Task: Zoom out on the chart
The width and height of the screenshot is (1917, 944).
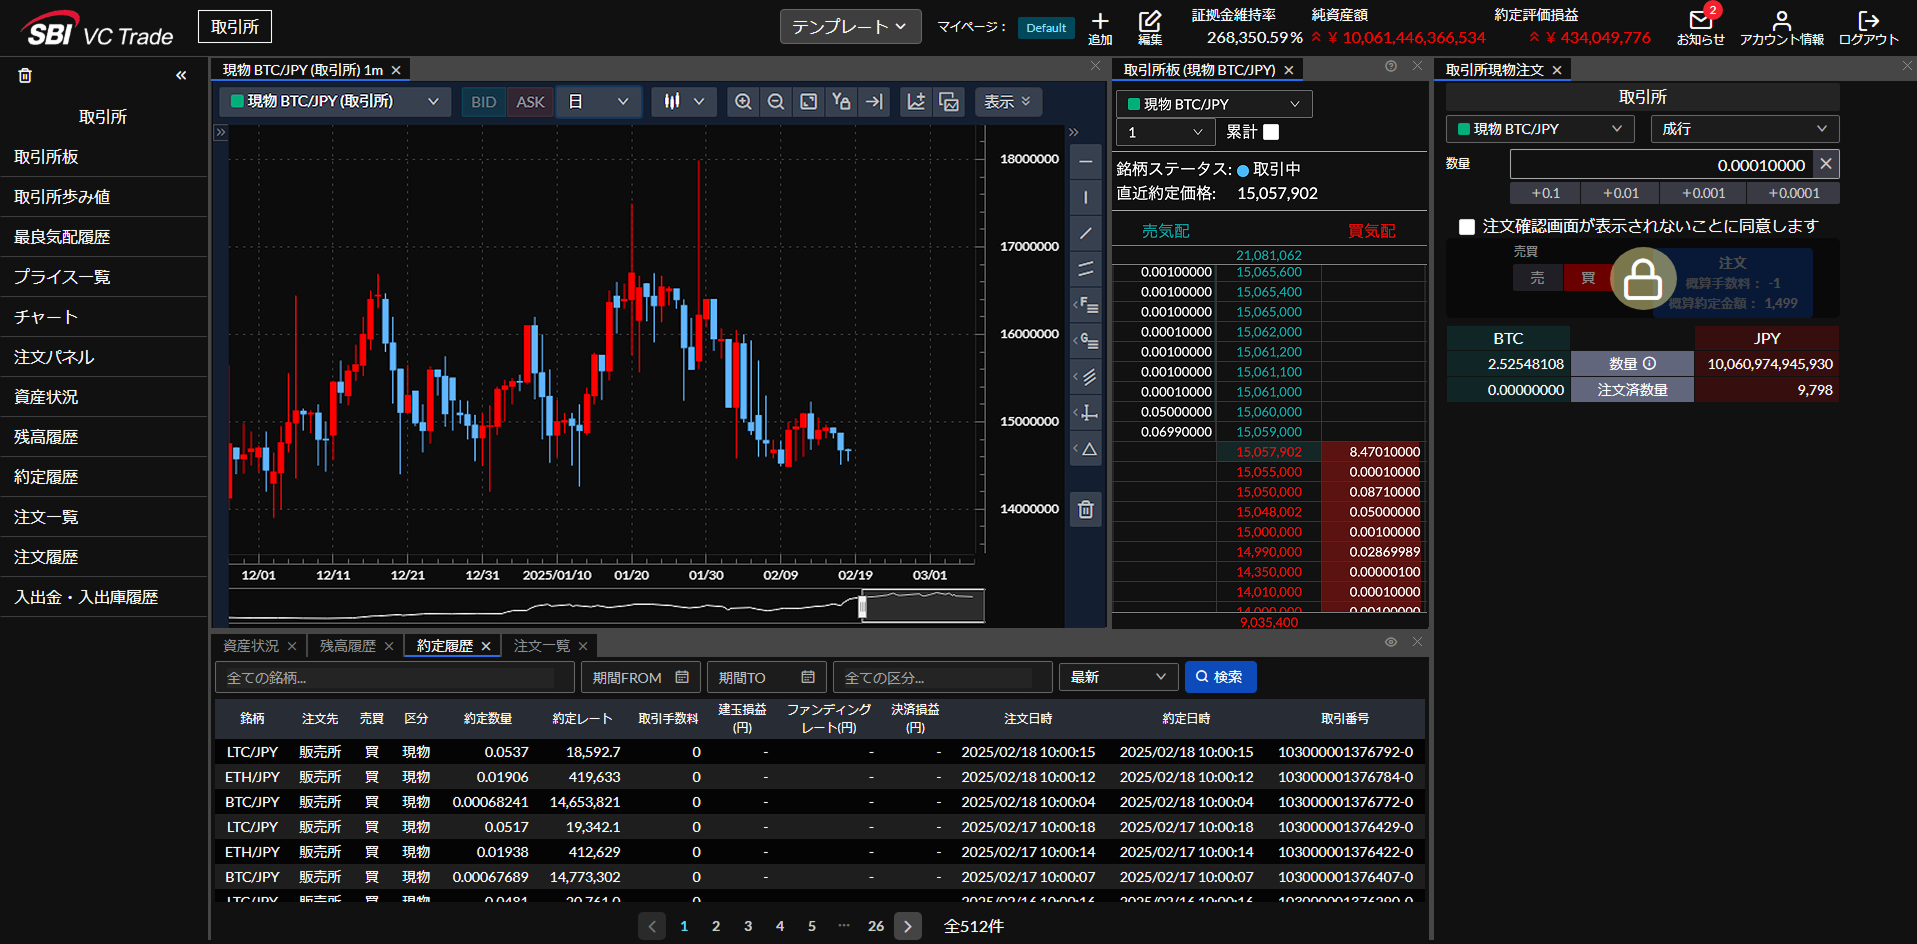Action: pyautogui.click(x=776, y=102)
